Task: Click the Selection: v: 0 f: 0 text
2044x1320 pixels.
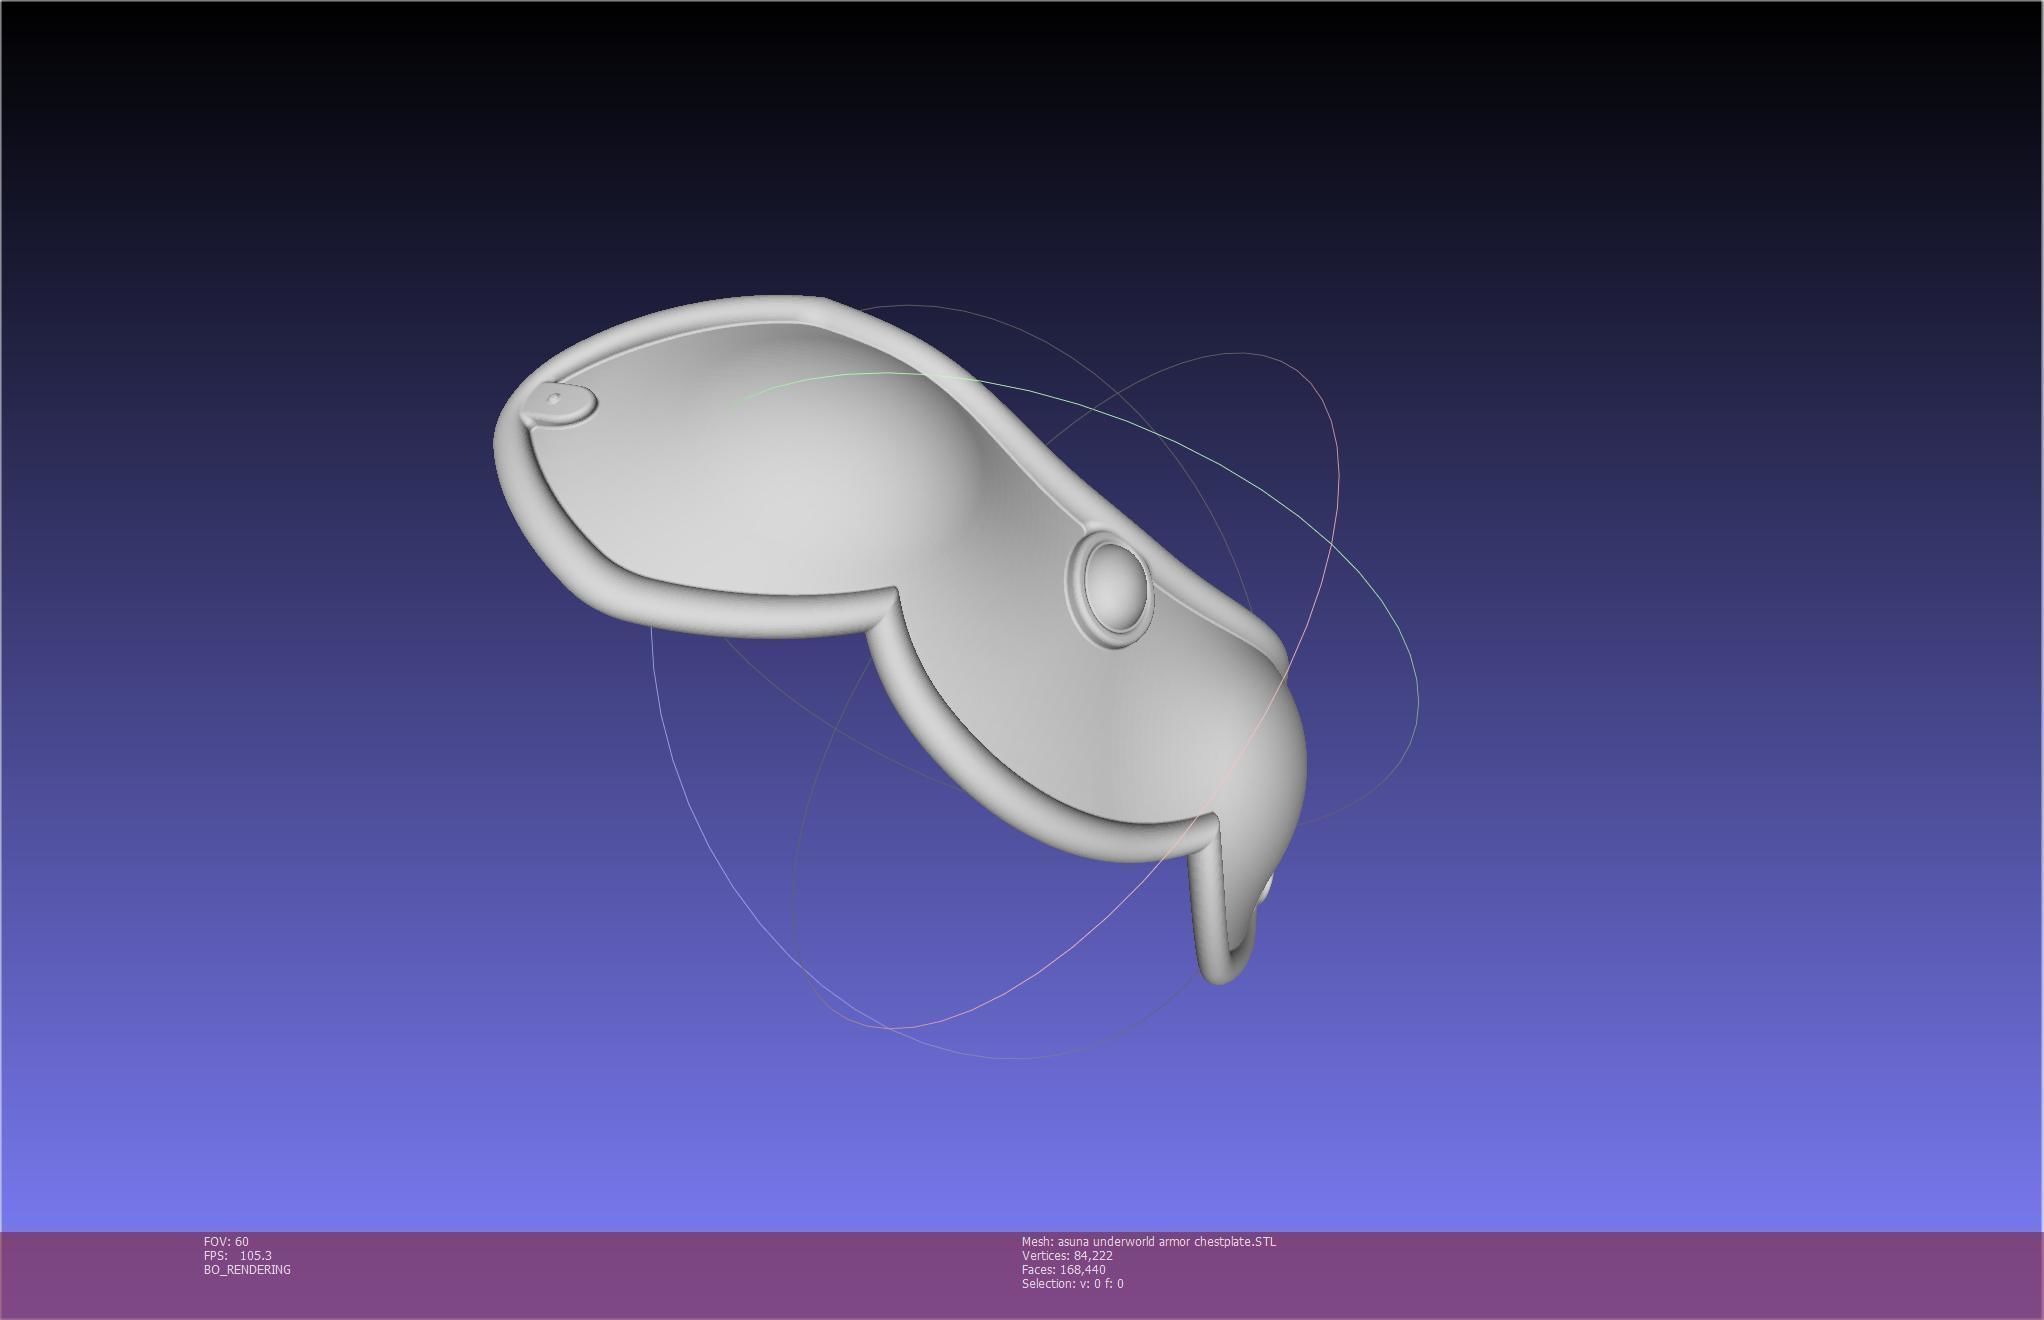Action: point(1072,1283)
